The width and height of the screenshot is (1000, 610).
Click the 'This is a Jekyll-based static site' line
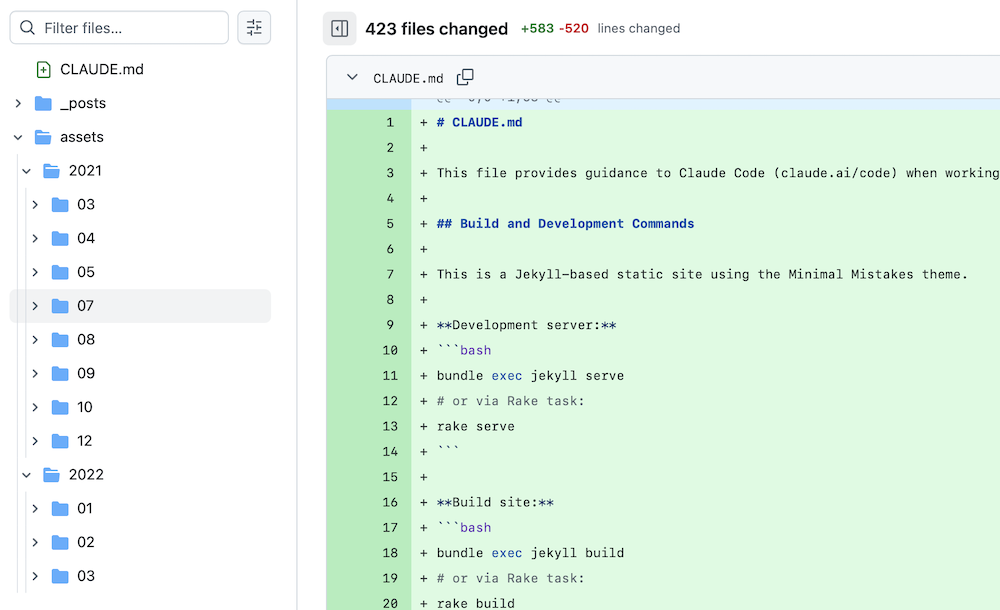click(702, 274)
